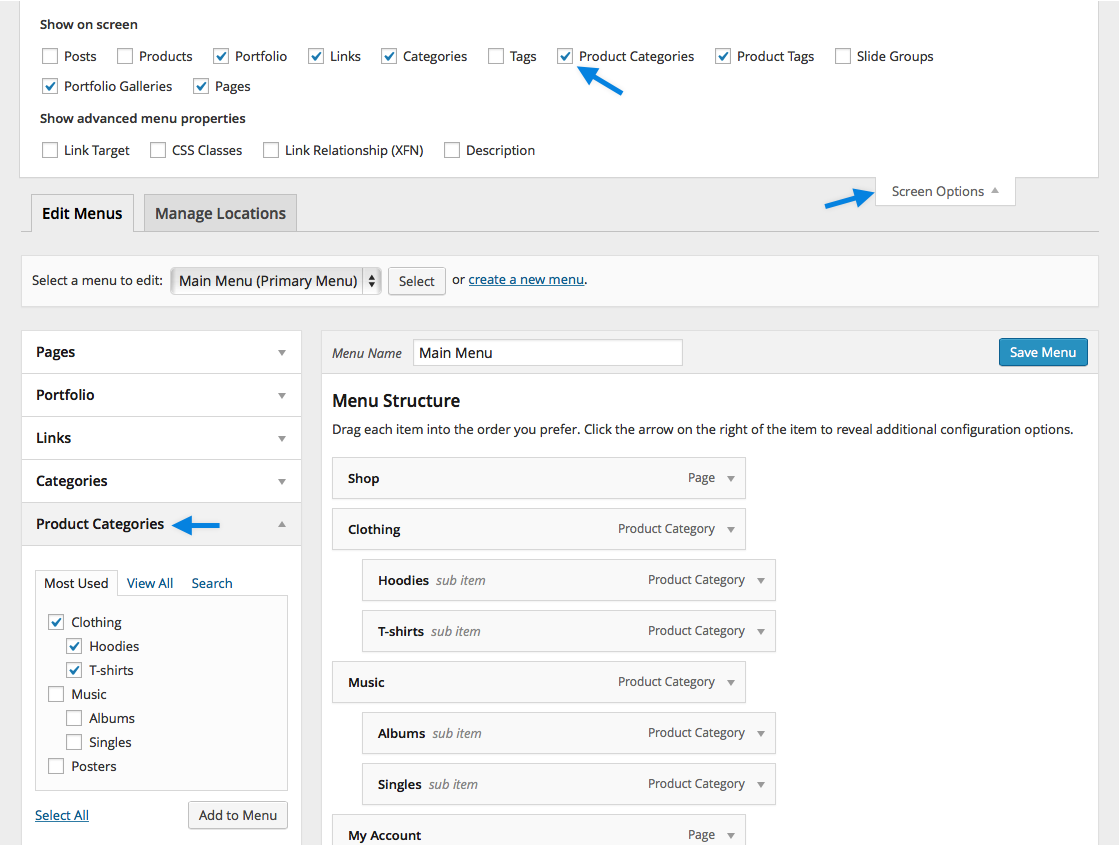The image size is (1119, 845).
Task: Click the Albums sub item title
Action: [401, 734]
